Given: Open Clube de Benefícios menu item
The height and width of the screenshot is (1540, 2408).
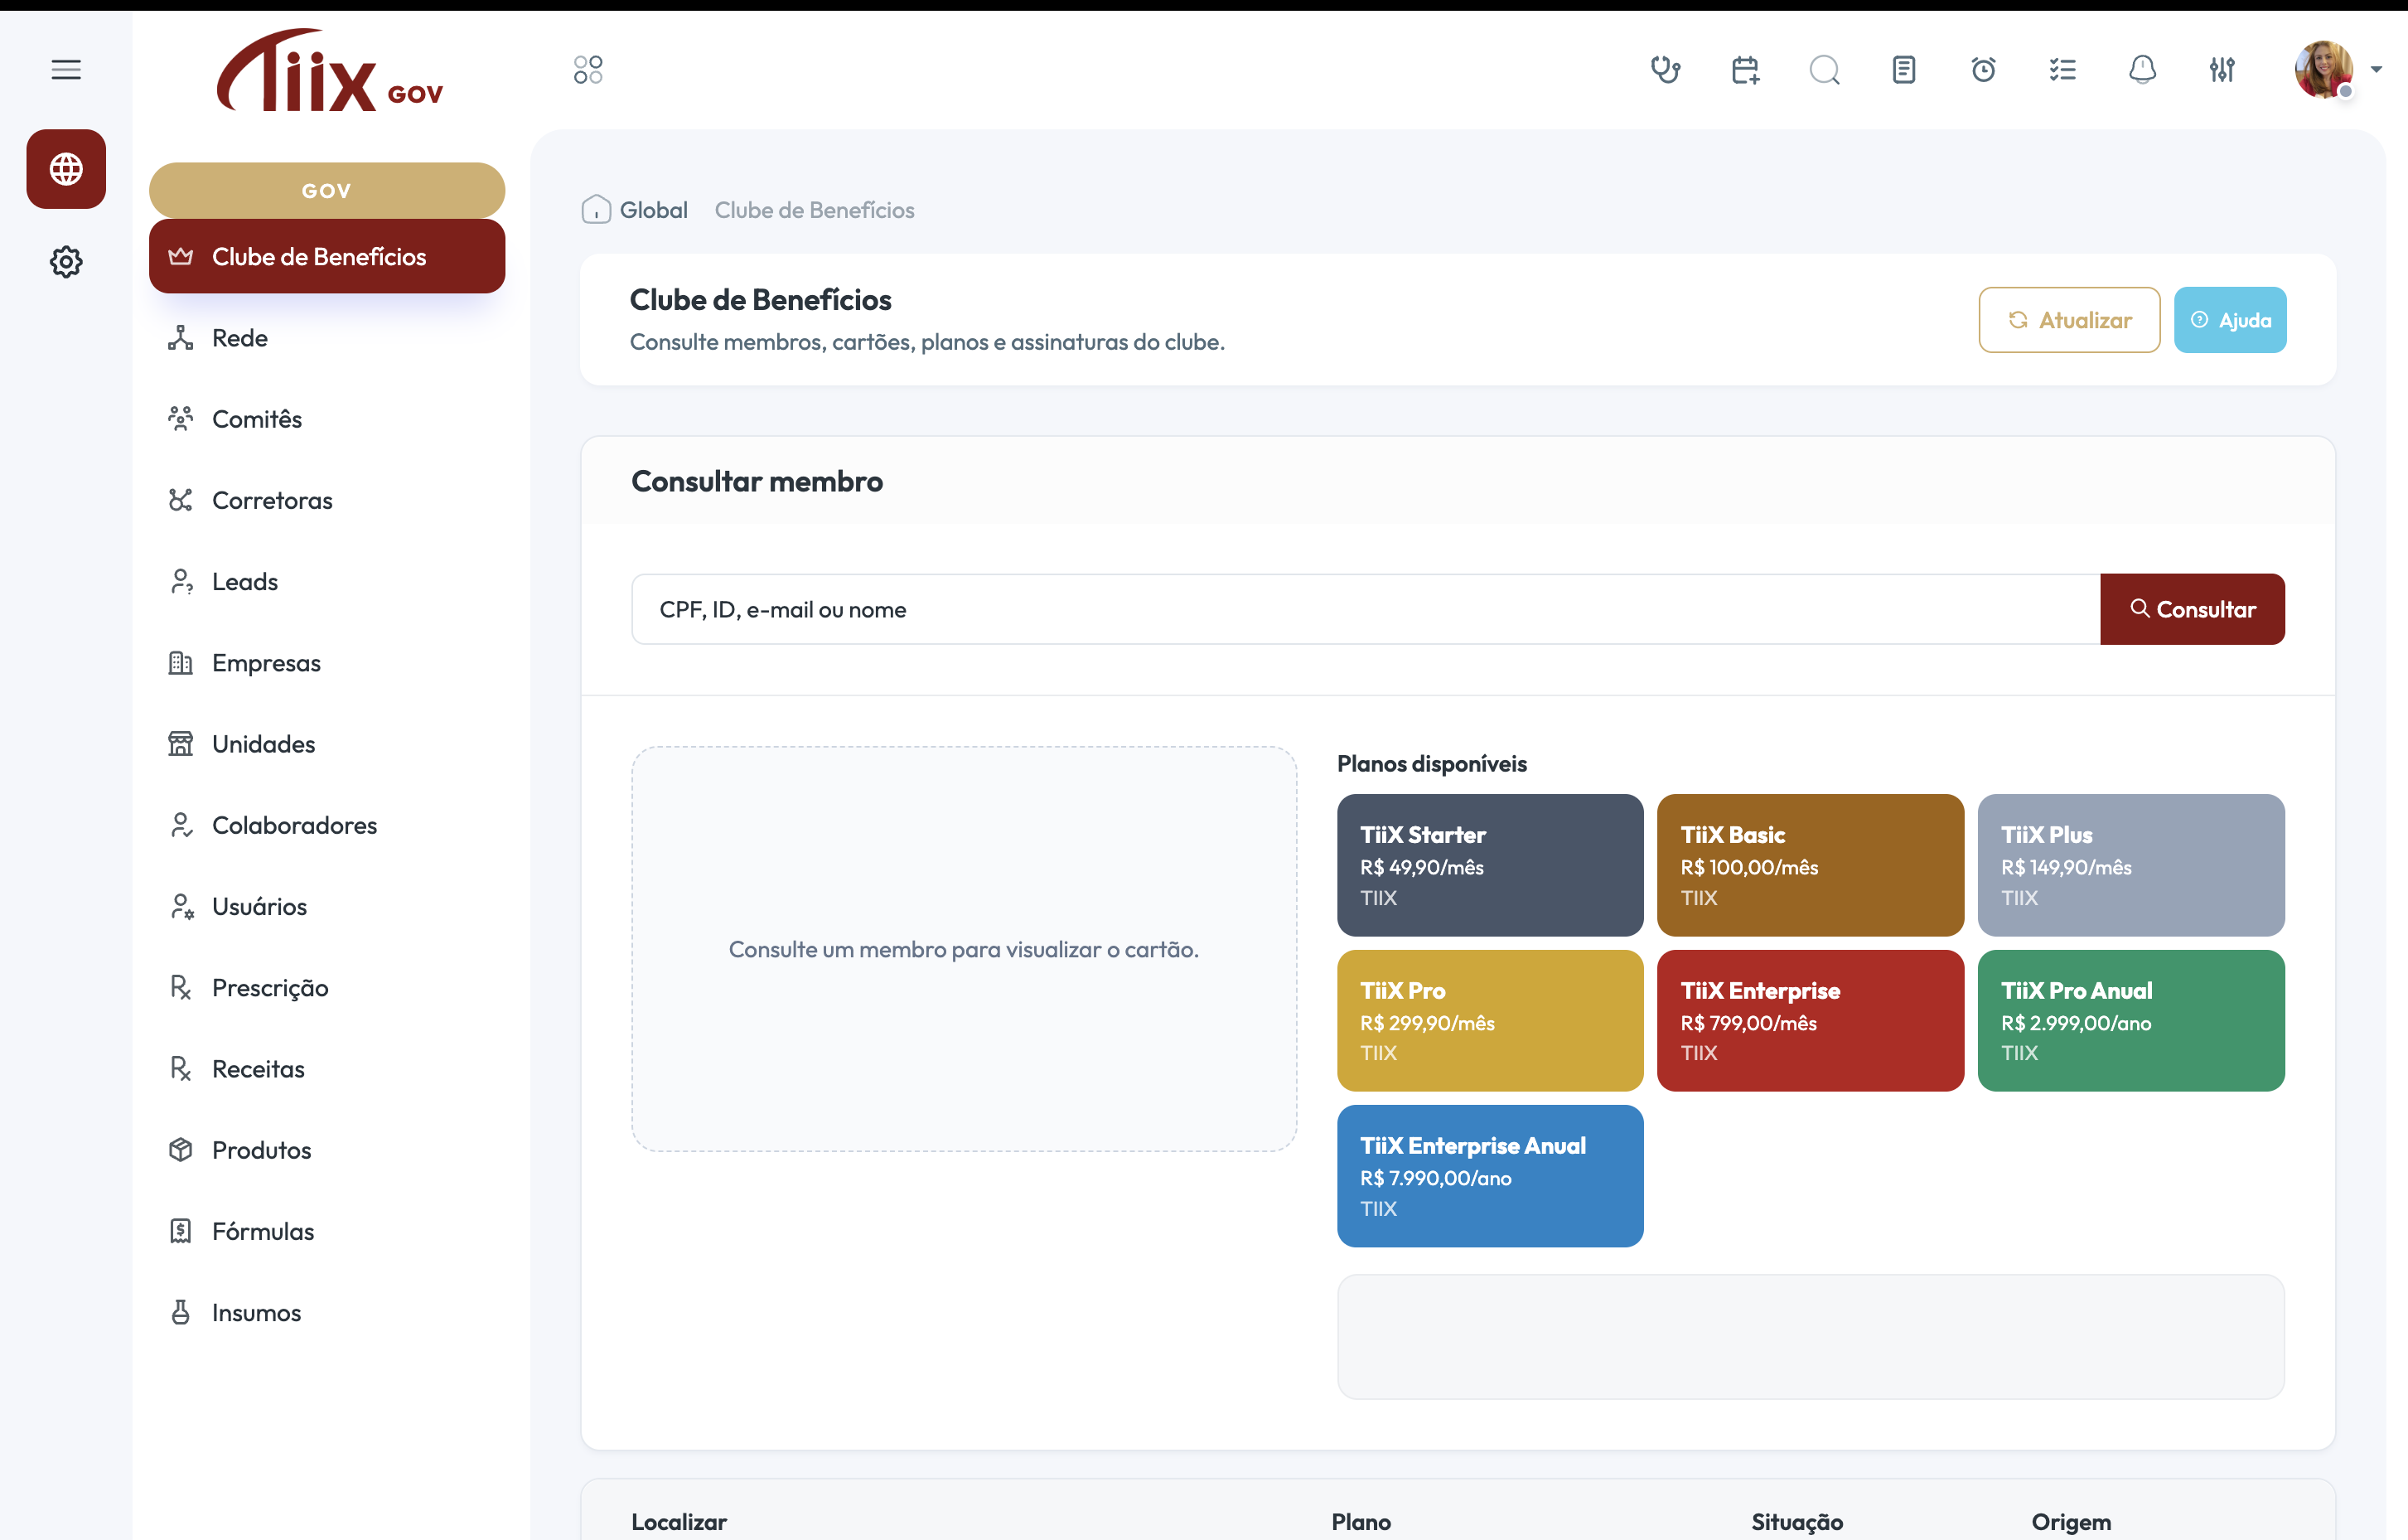Looking at the screenshot, I should [327, 256].
